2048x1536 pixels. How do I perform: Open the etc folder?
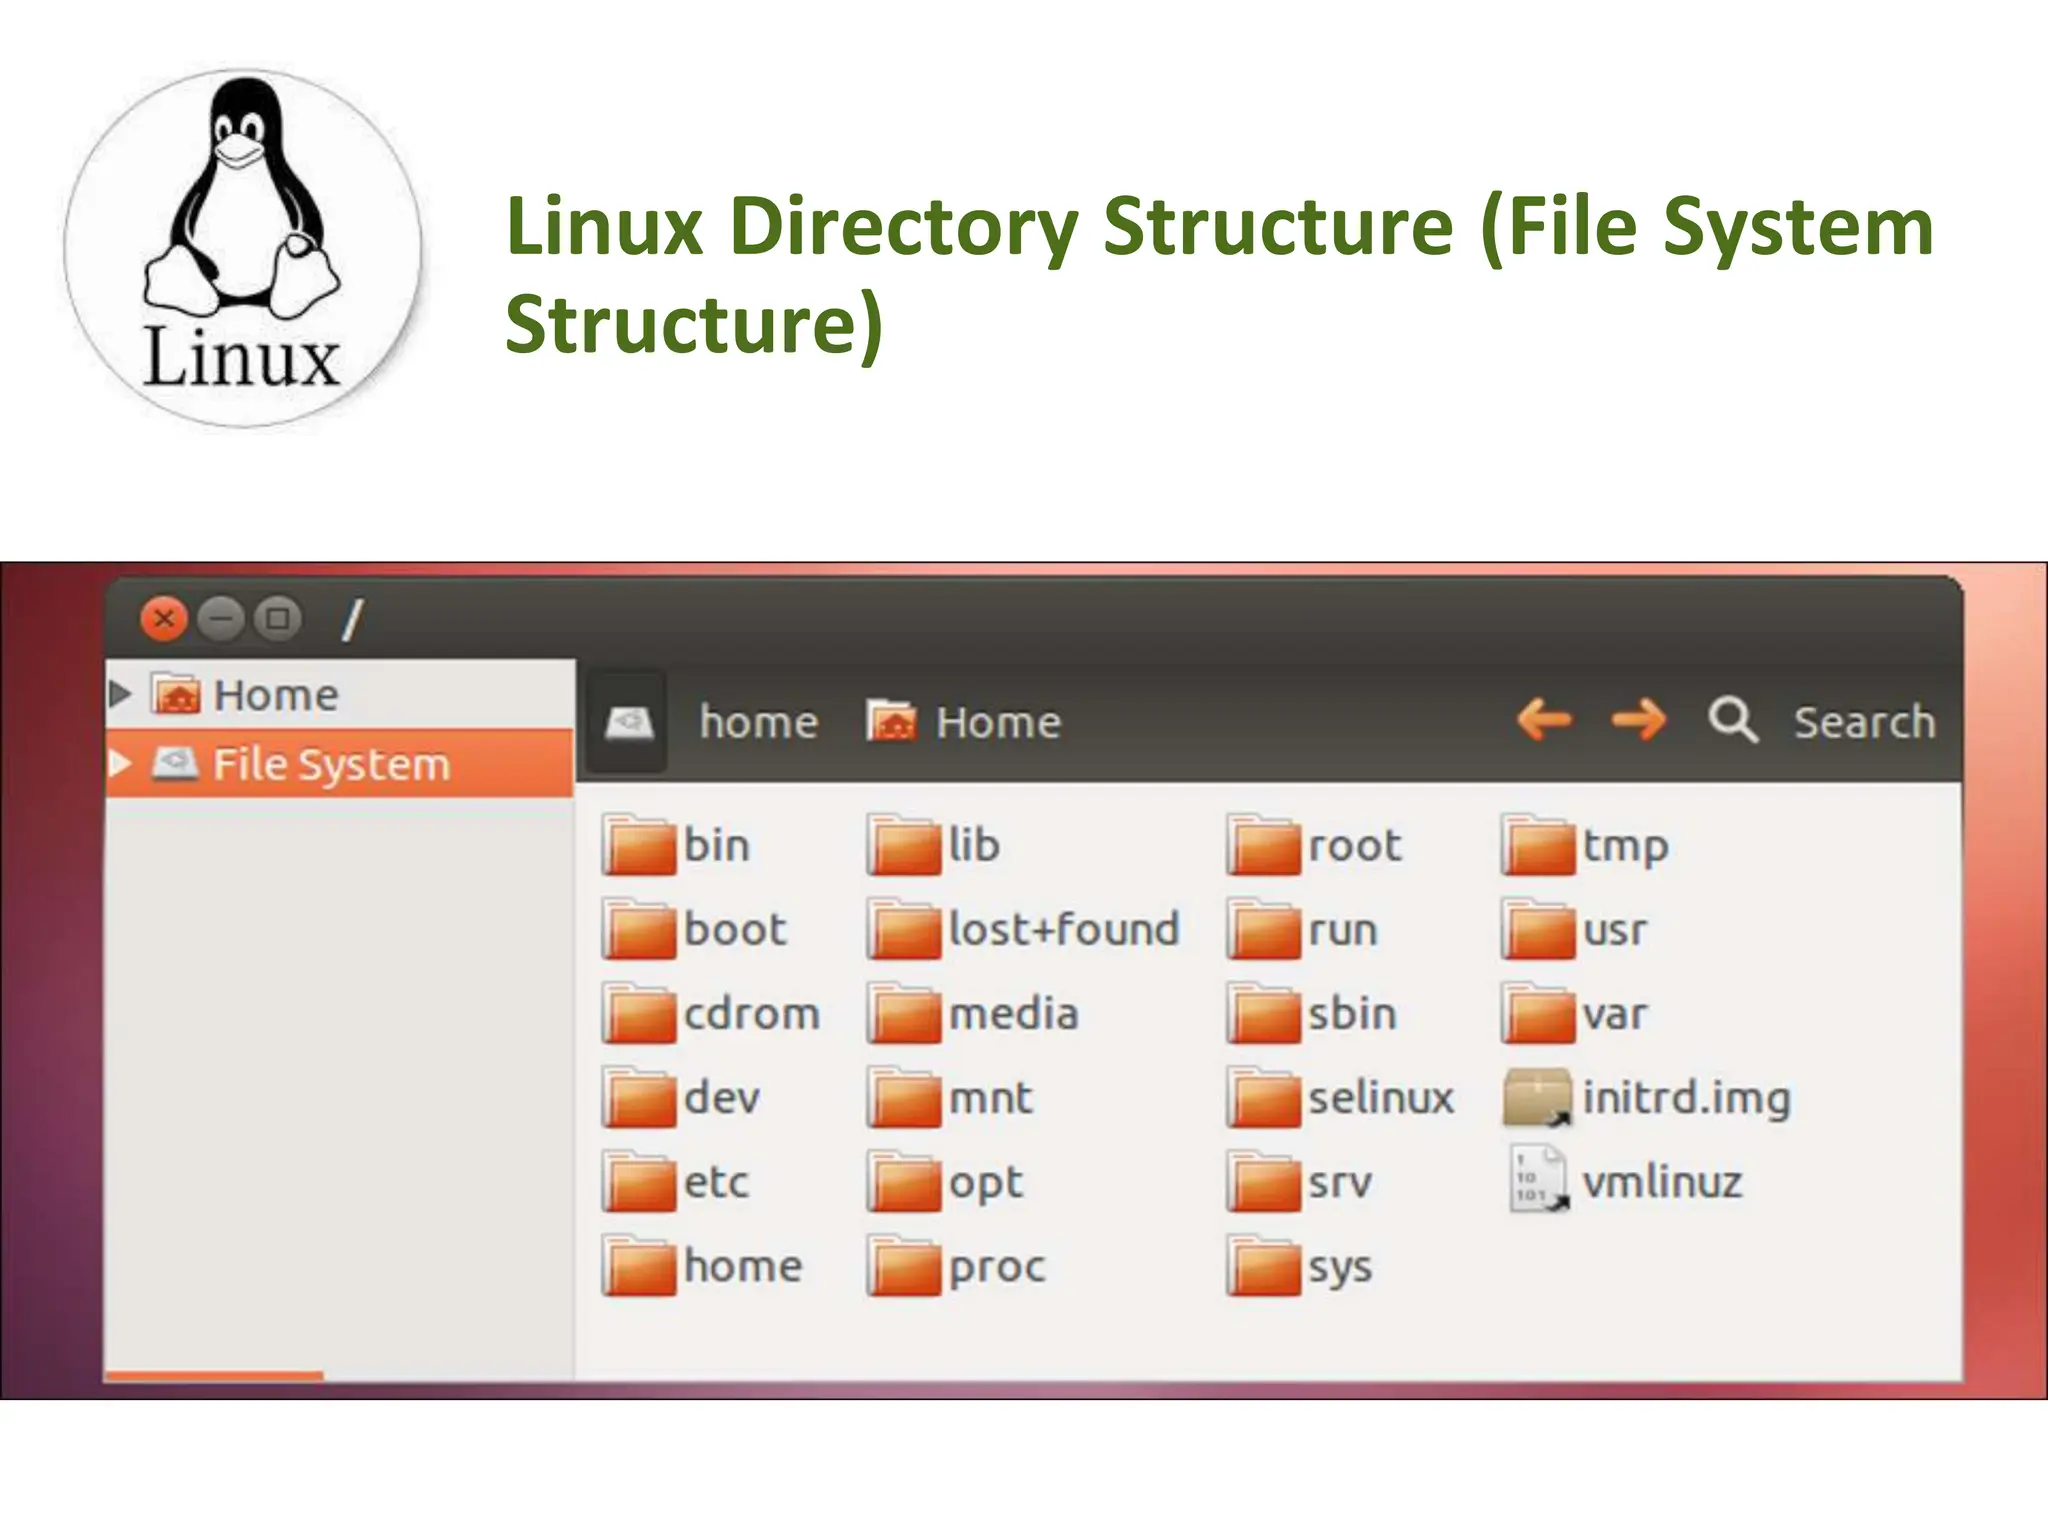[x=639, y=1183]
